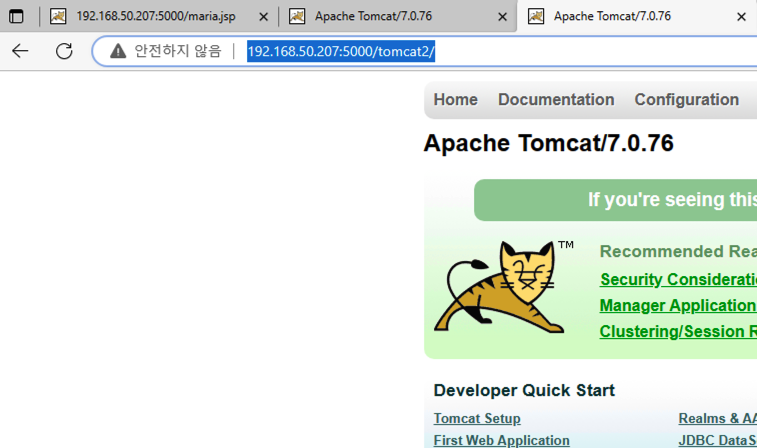Go back with the back arrow
The width and height of the screenshot is (757, 448).
pyautogui.click(x=20, y=51)
